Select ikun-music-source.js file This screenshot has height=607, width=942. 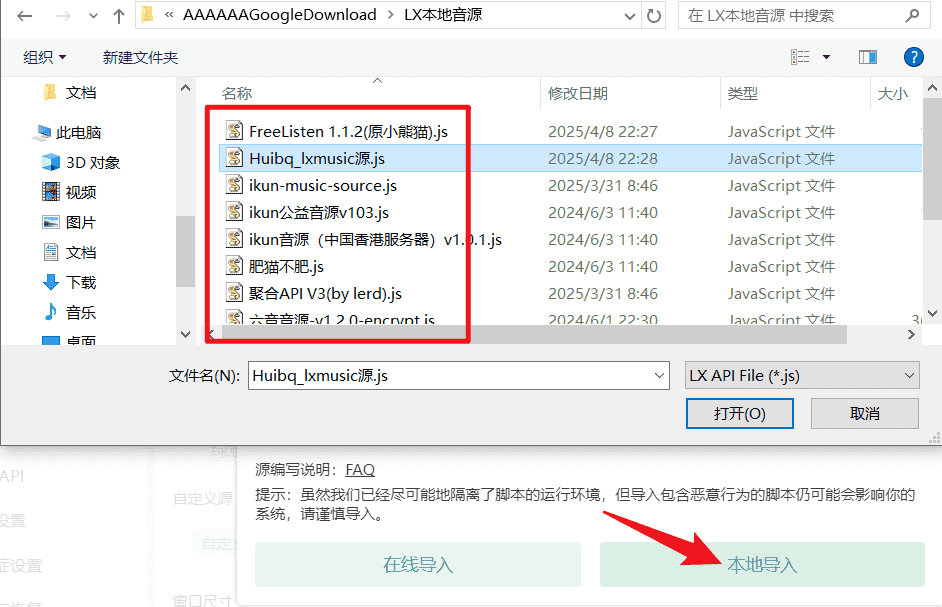click(323, 186)
